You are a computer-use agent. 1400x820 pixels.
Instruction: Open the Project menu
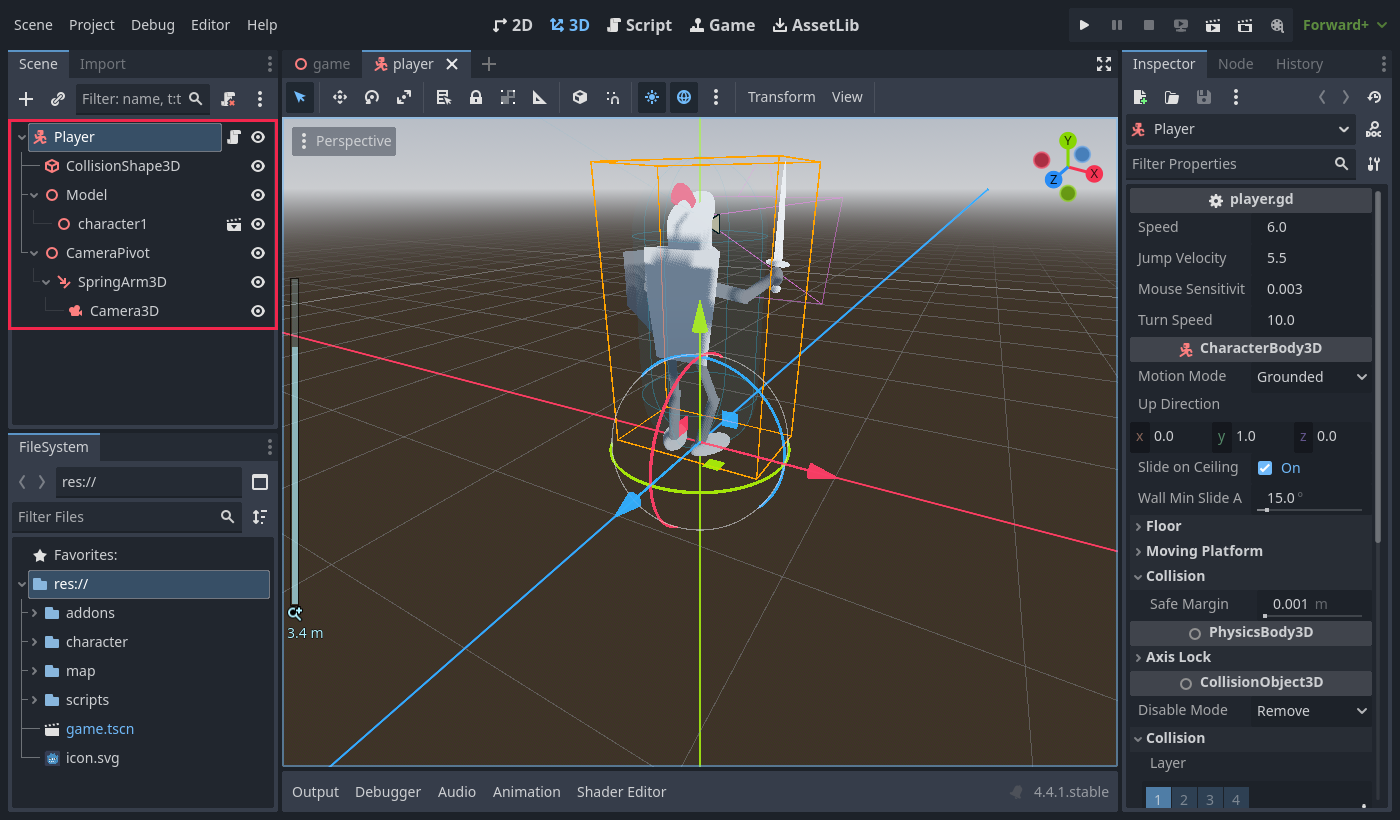pyautogui.click(x=92, y=25)
